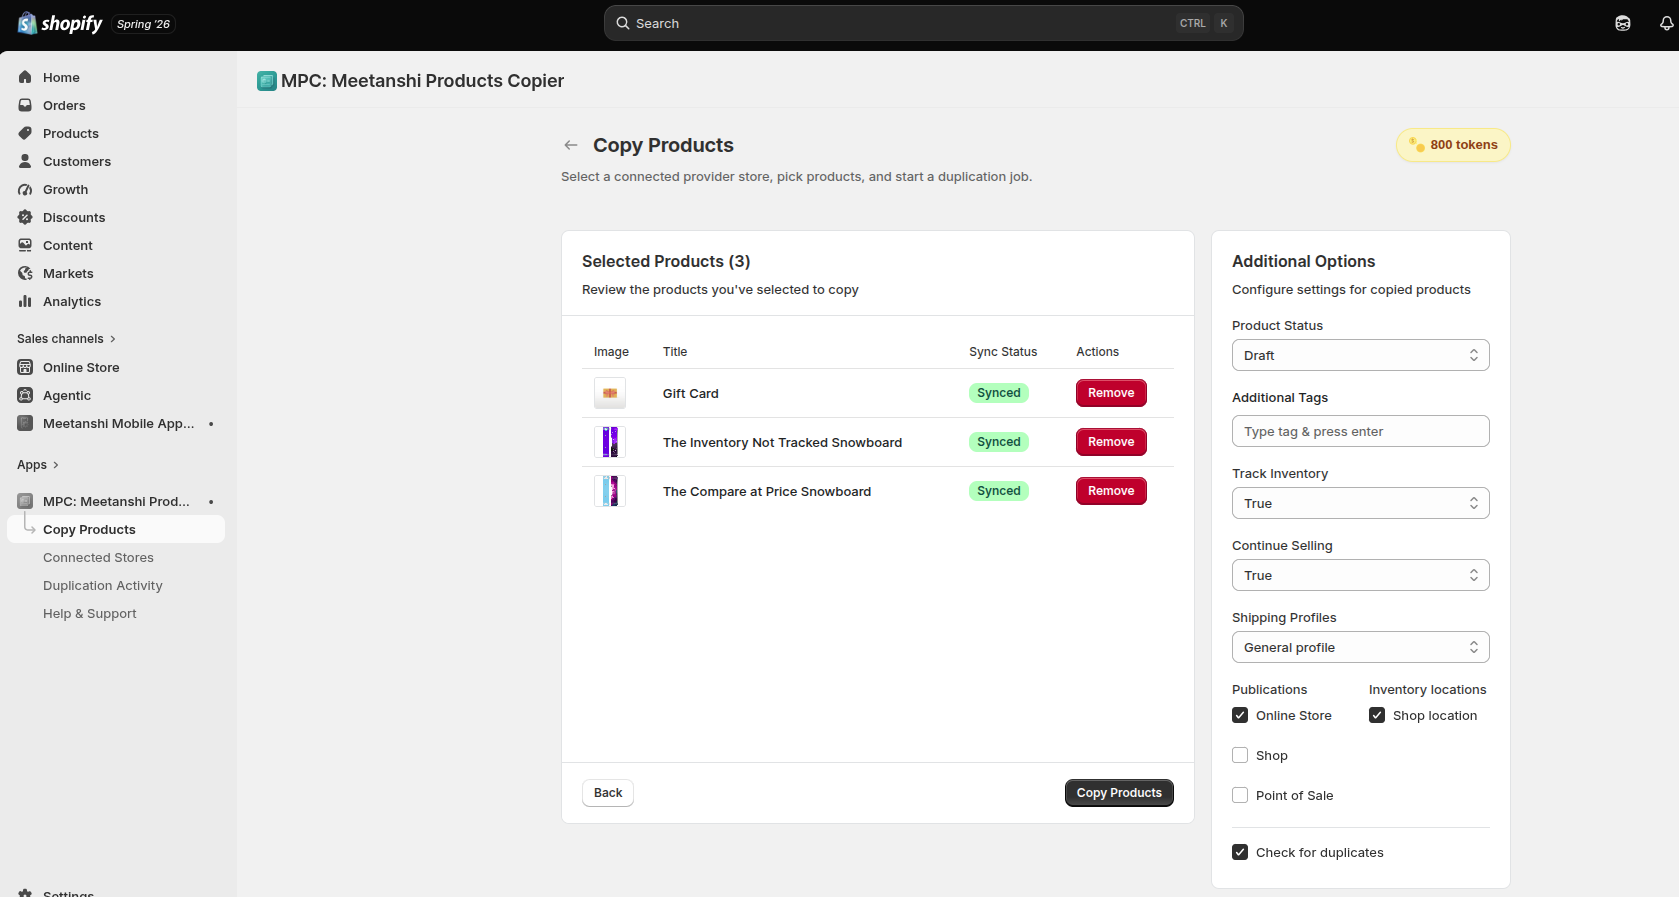Image resolution: width=1679 pixels, height=897 pixels.
Task: Click the Inventory Not Tracked Snowboard thumbnail
Action: tap(610, 442)
